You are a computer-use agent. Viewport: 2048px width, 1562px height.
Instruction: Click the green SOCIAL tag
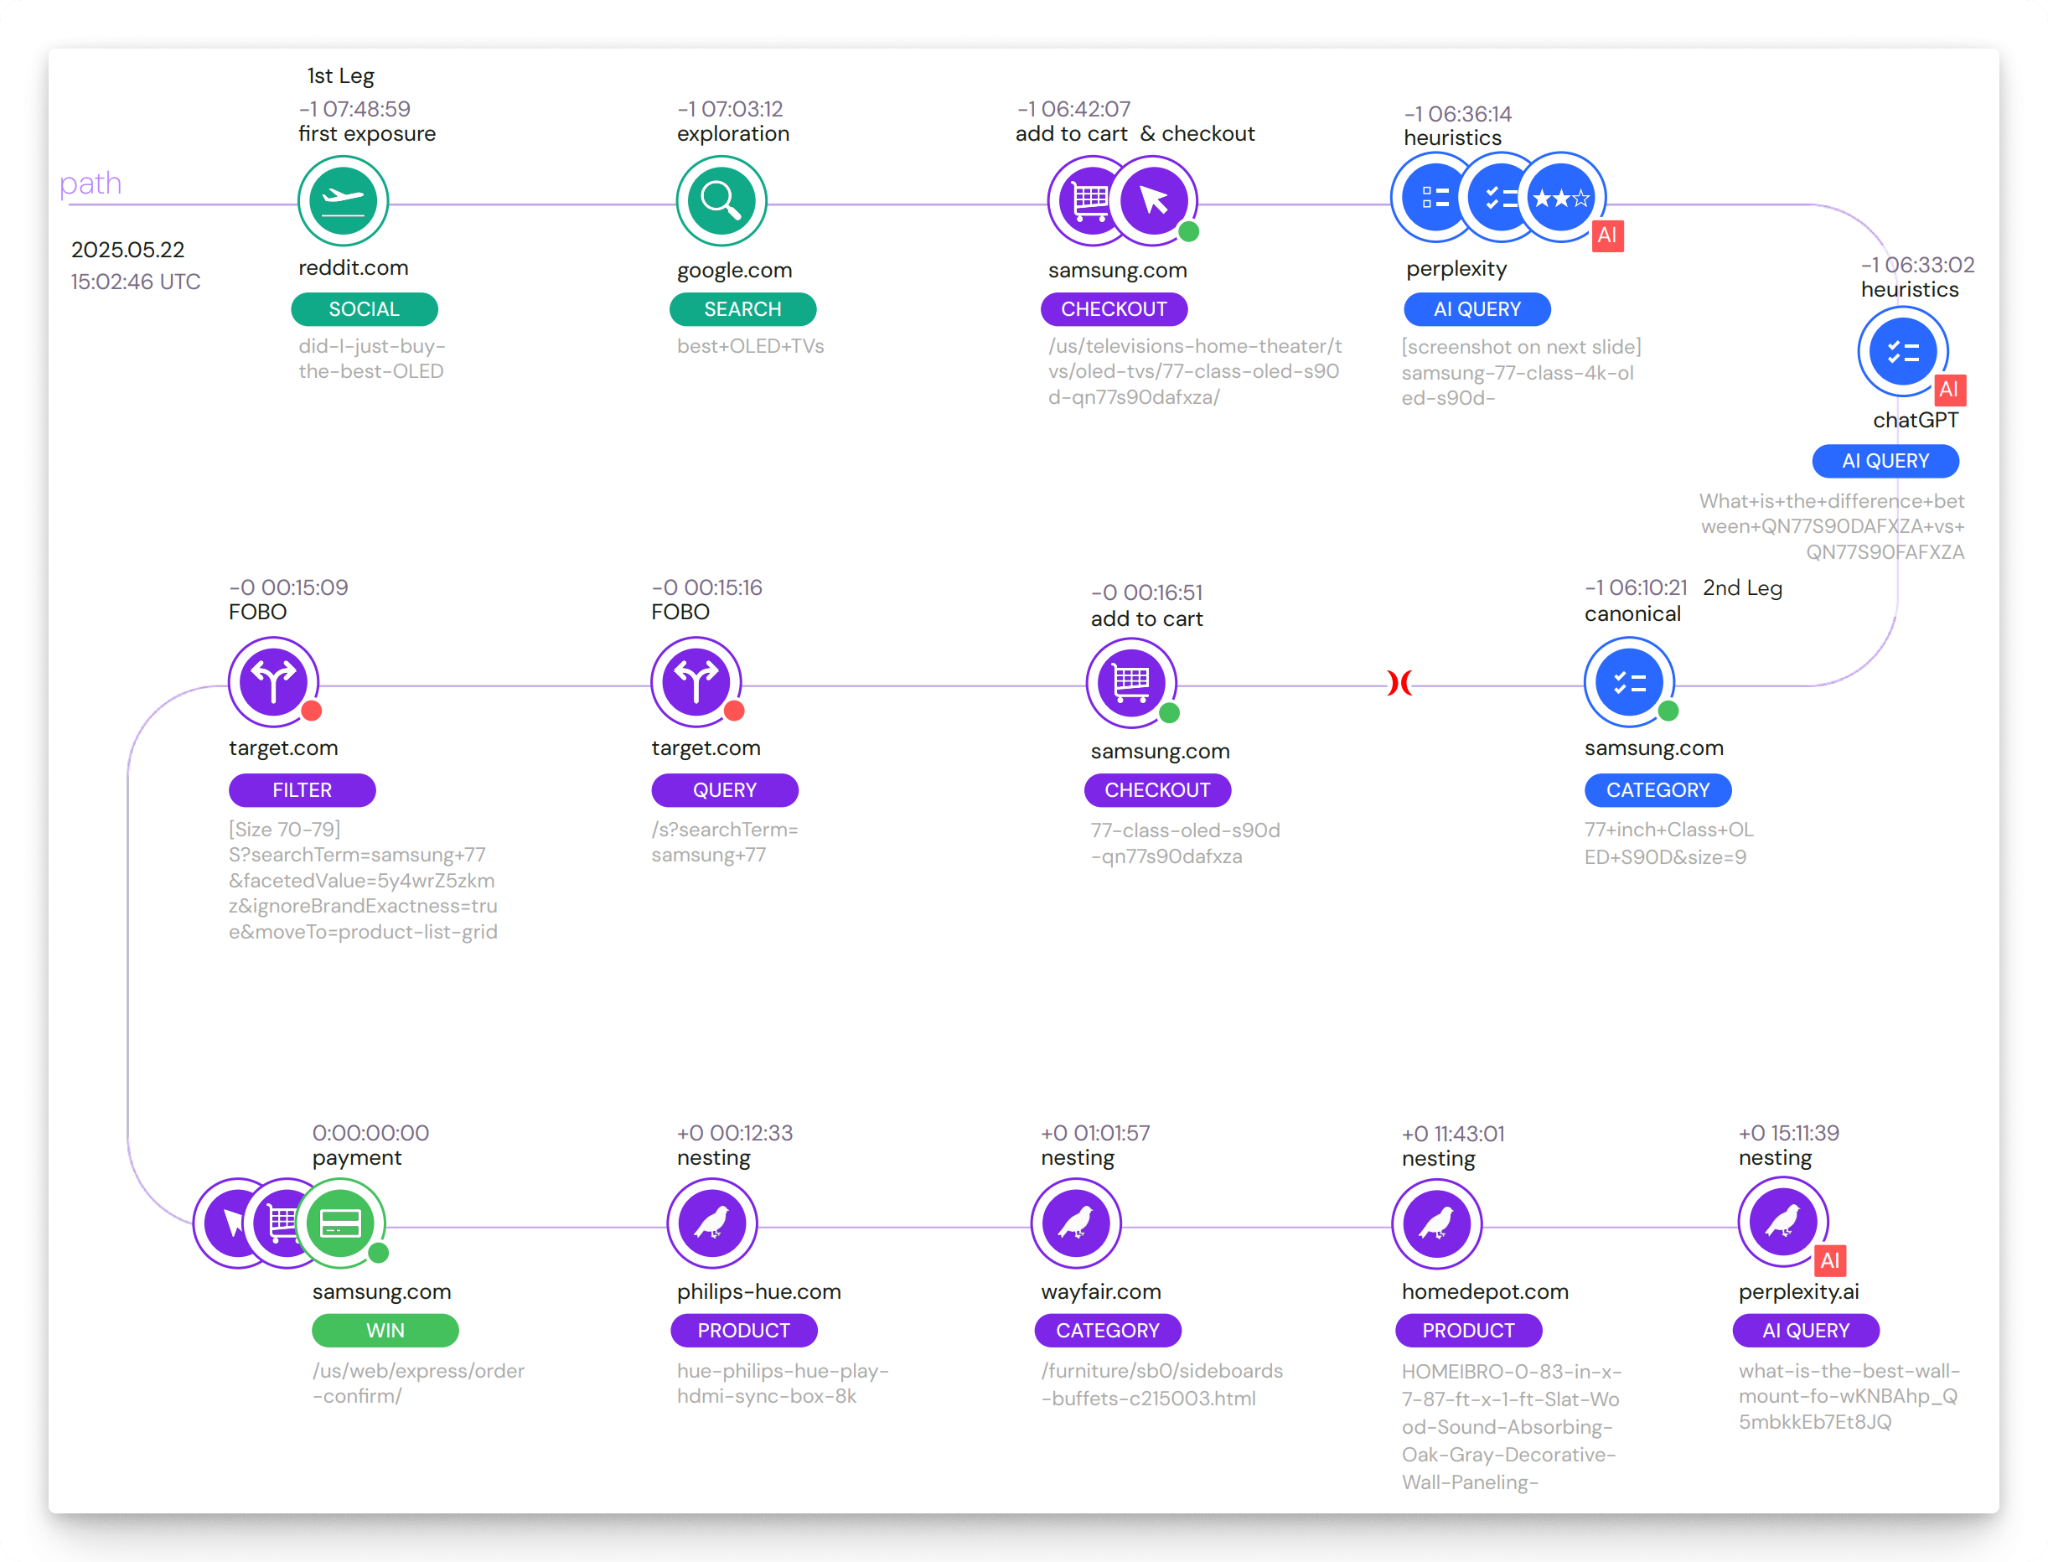364,309
